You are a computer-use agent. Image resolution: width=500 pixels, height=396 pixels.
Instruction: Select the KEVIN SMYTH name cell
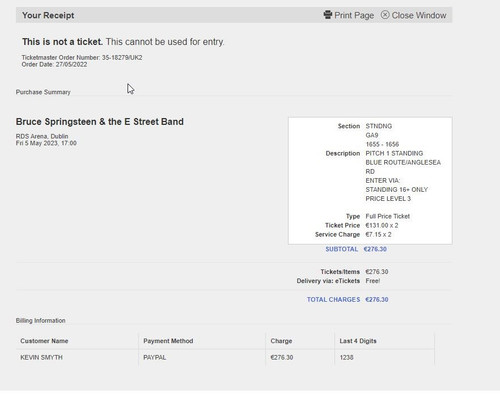[42, 357]
